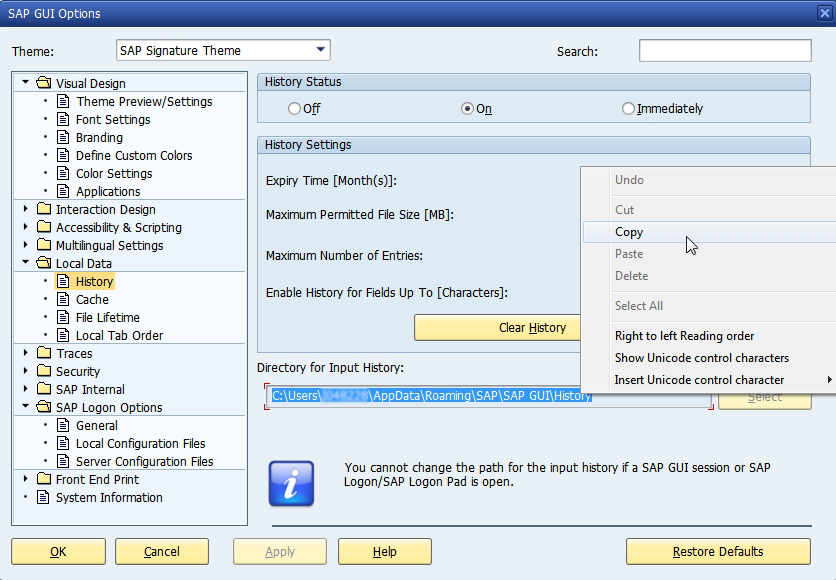
Task: Set History Status to Off
Action: 294,109
